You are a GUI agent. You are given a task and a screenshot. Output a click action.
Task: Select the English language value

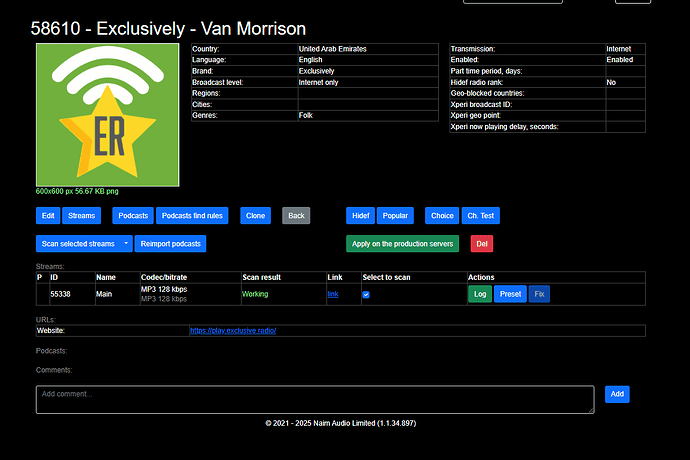[x=311, y=60]
